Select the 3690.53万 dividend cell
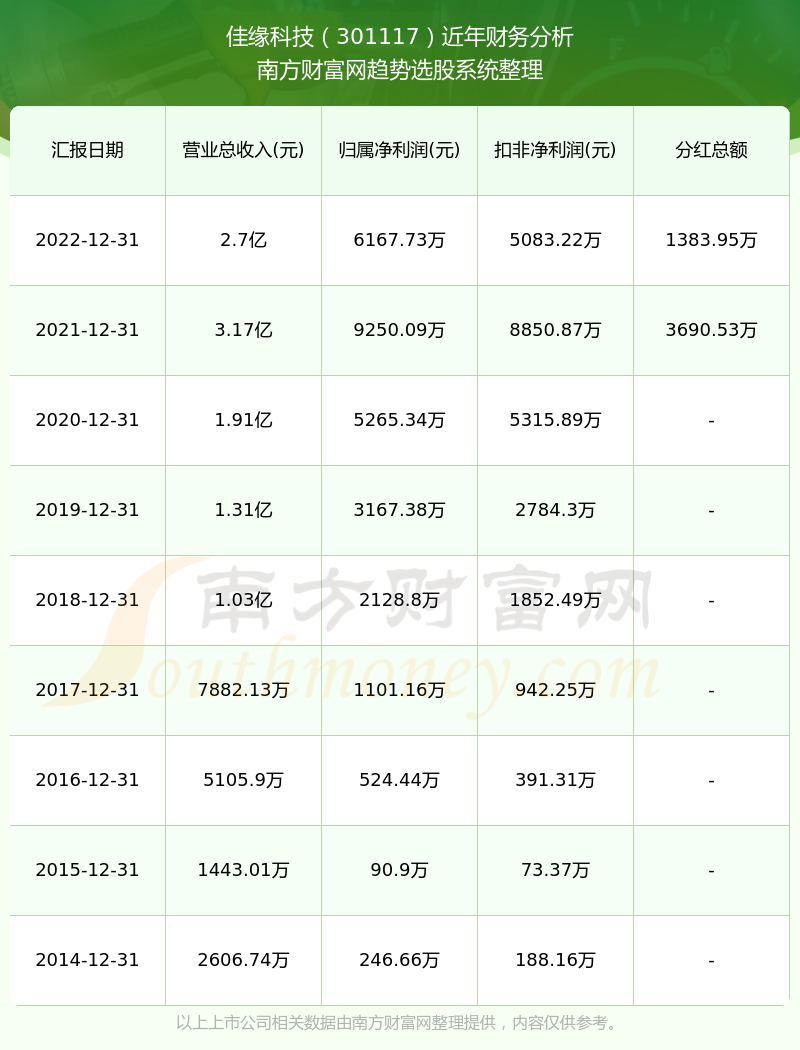800x1050 pixels. tap(712, 329)
